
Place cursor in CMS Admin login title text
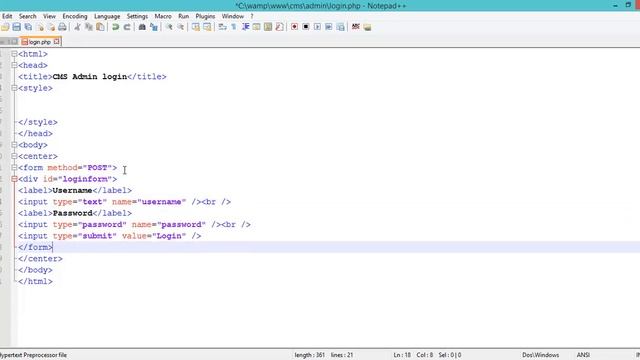pyautogui.click(x=90, y=77)
